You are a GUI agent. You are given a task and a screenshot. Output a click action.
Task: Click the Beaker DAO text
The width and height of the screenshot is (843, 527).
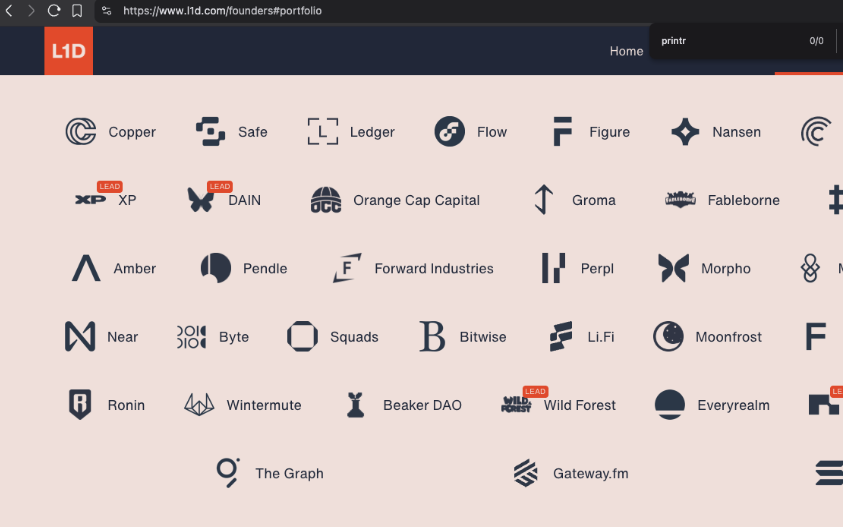422,405
